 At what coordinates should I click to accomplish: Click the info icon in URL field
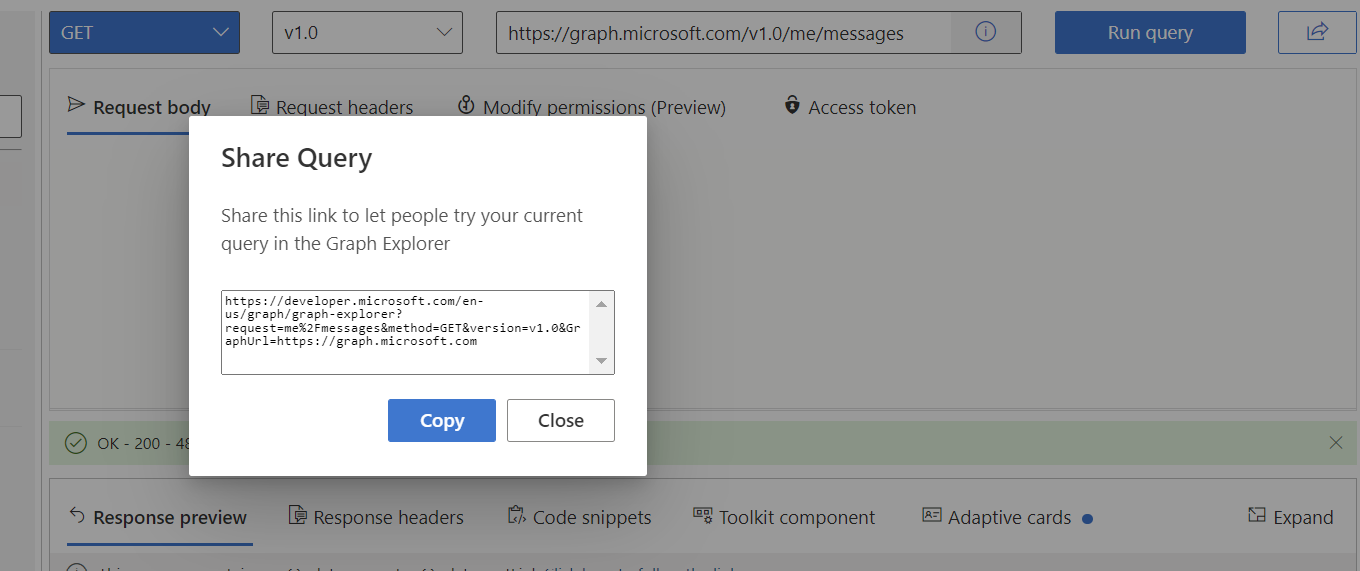[x=985, y=32]
